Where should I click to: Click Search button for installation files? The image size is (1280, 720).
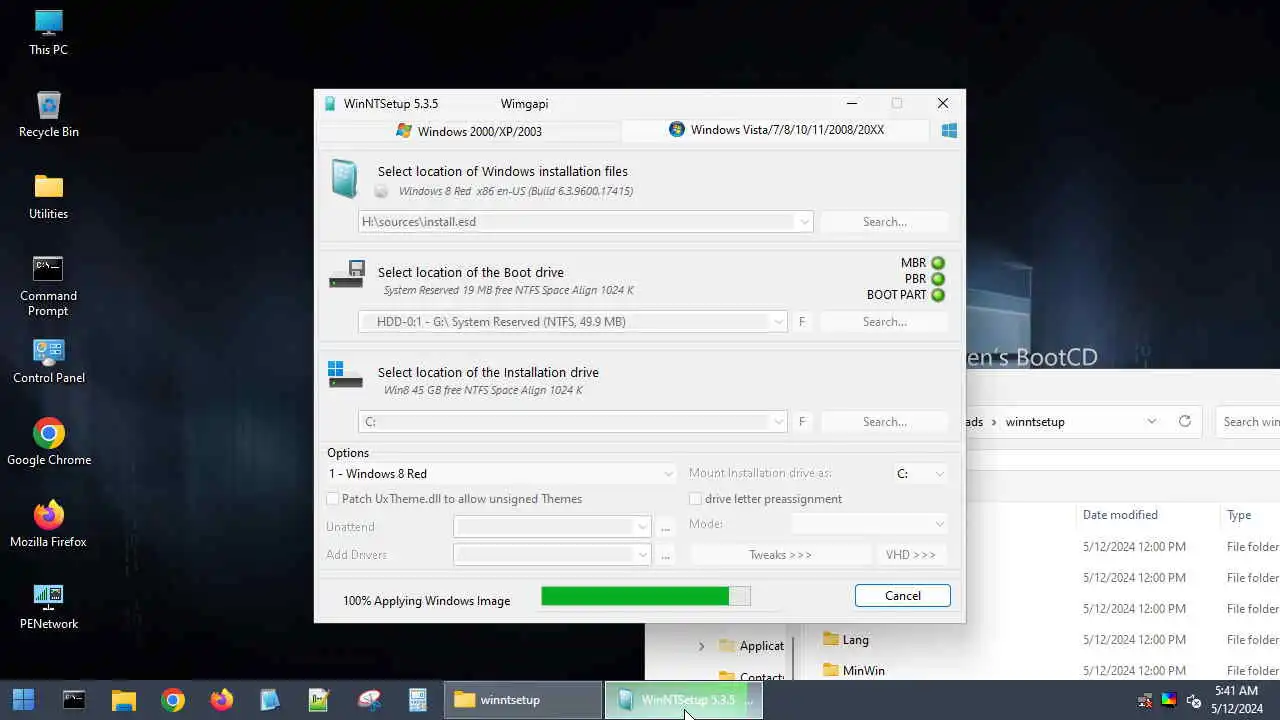point(885,222)
